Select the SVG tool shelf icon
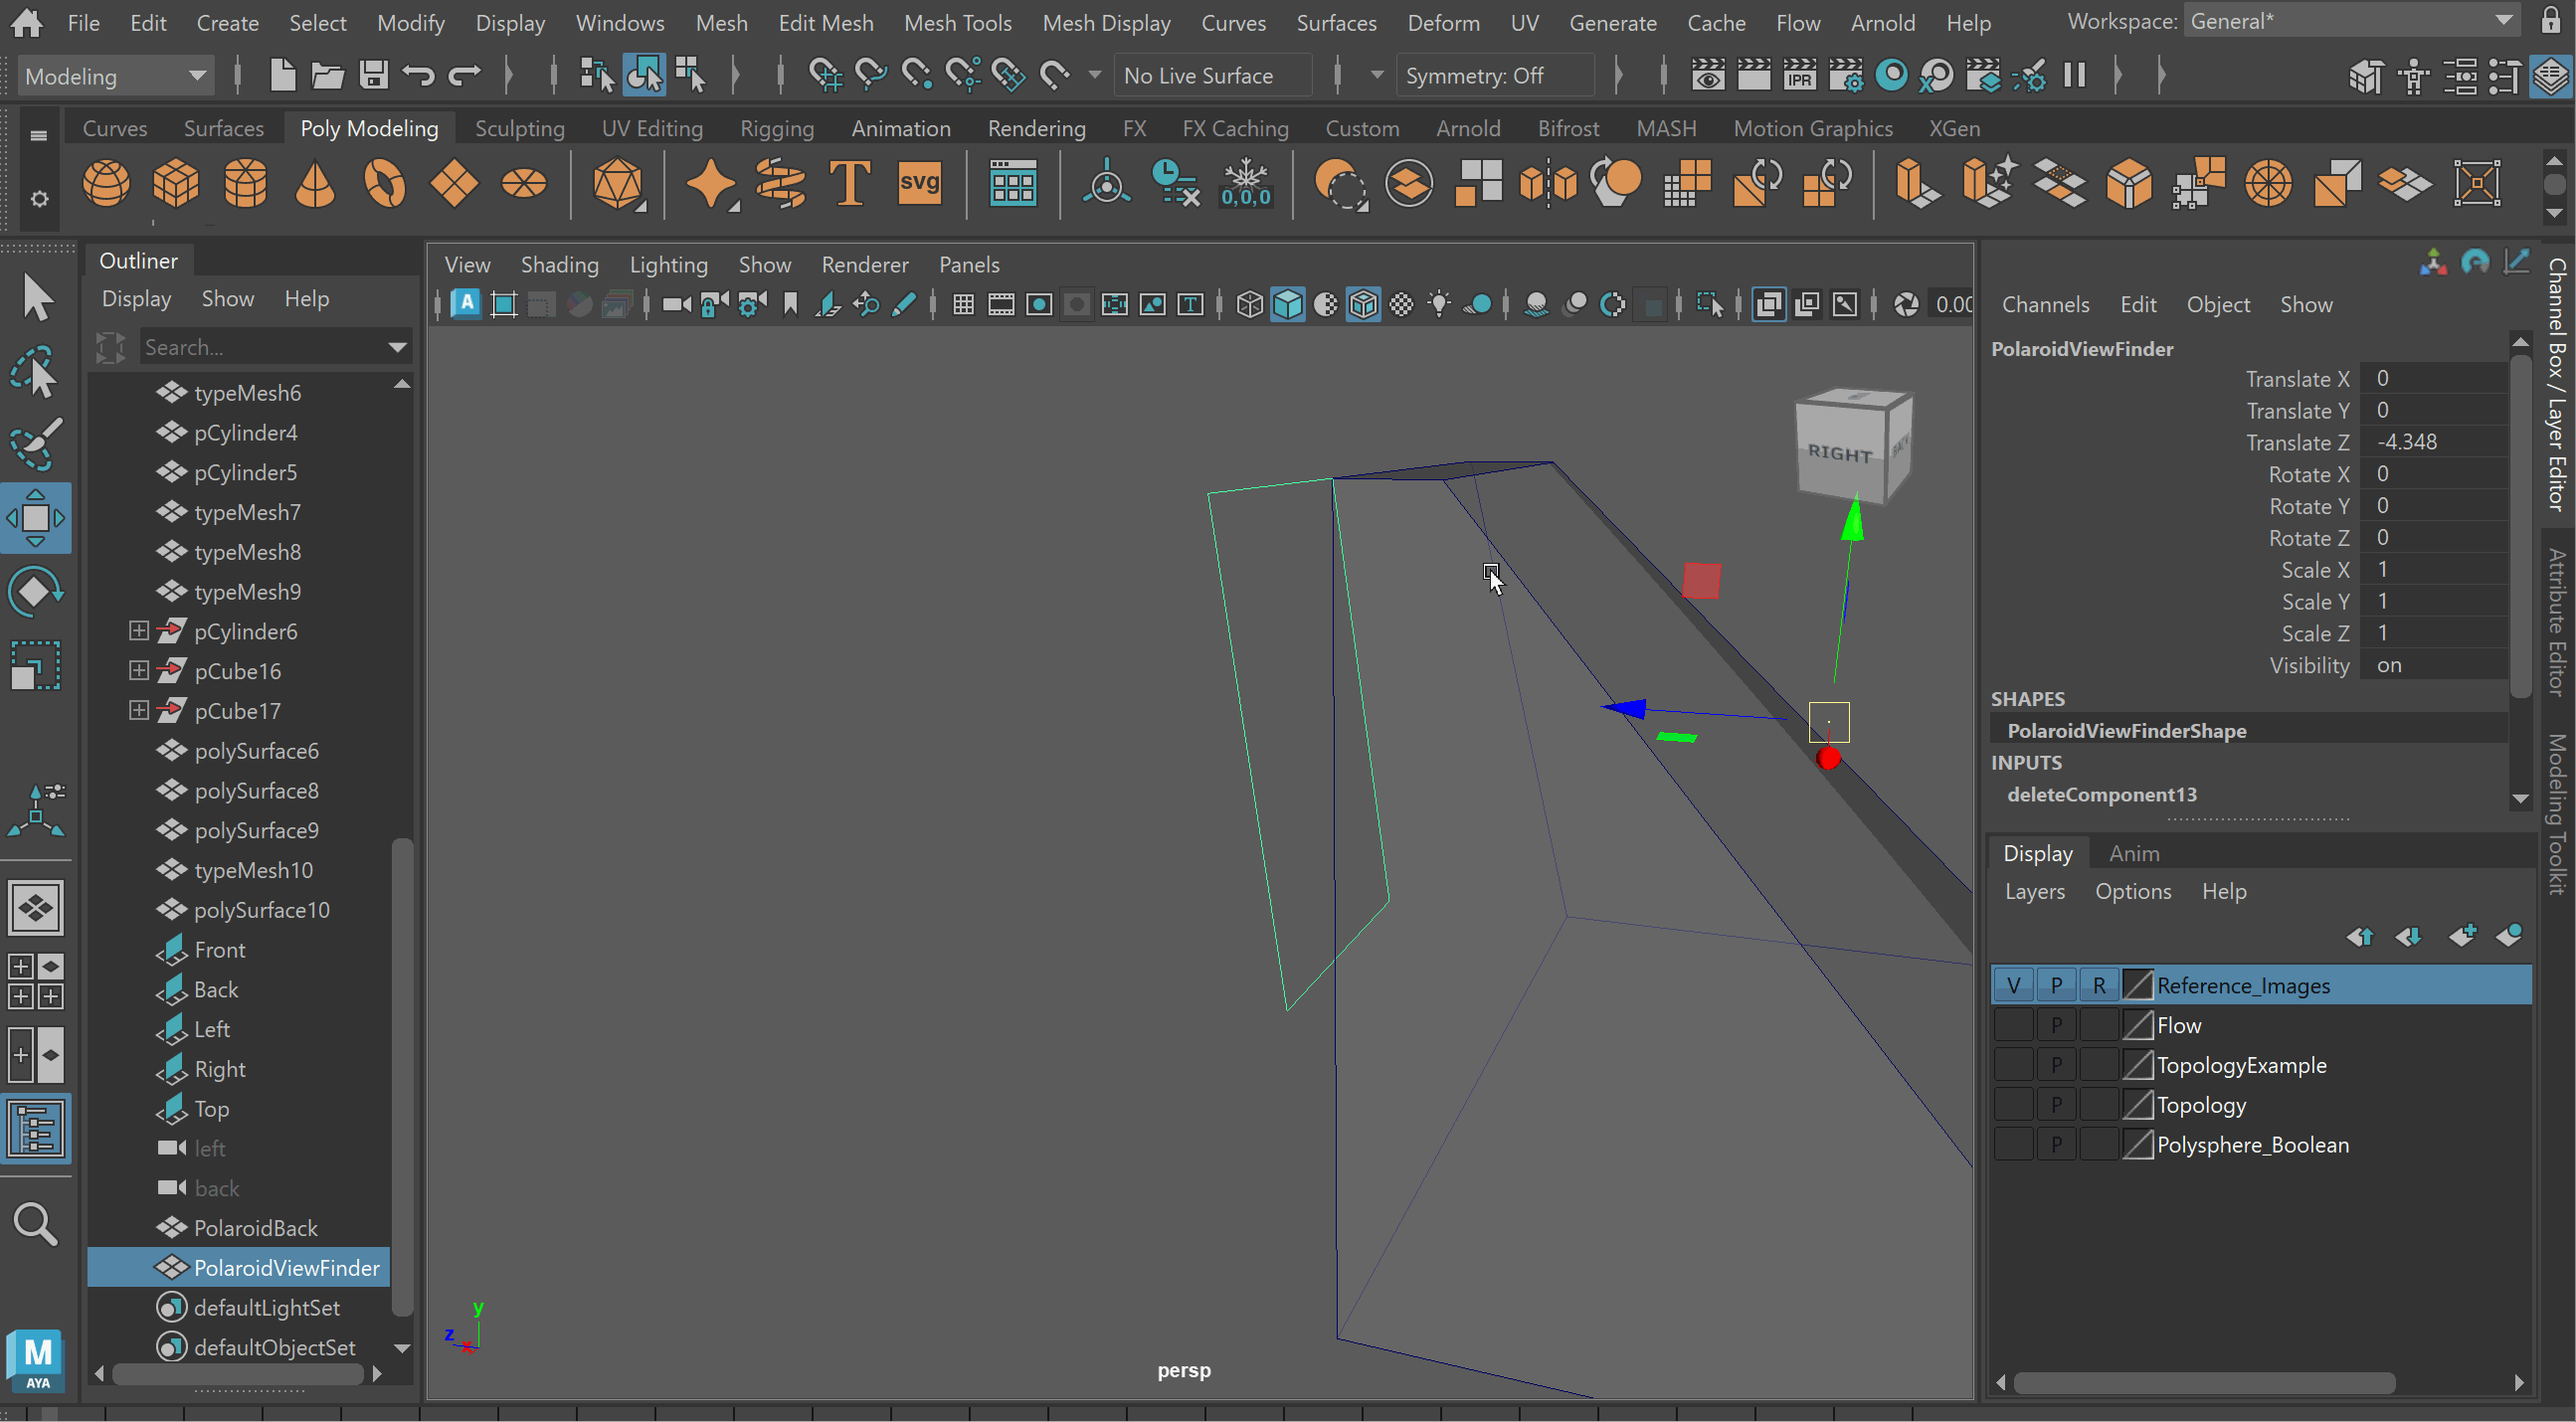The height and width of the screenshot is (1422, 2576). pyautogui.click(x=919, y=184)
